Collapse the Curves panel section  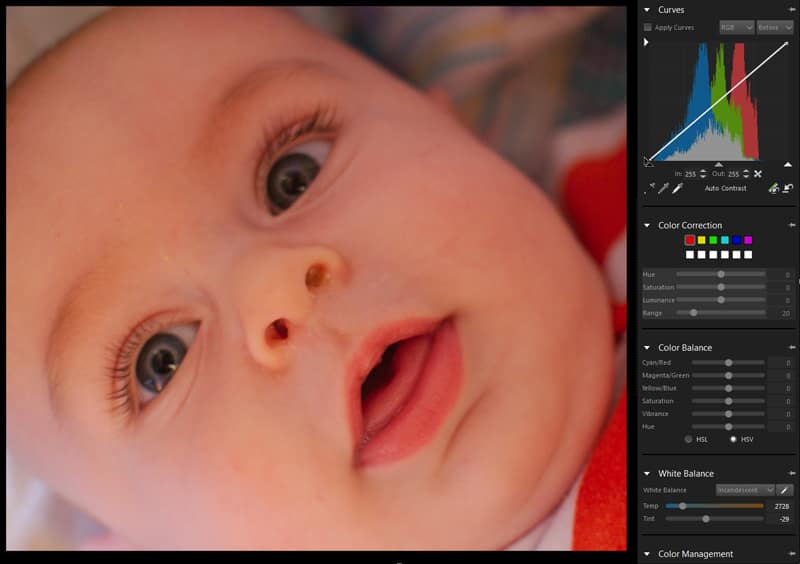tap(647, 10)
